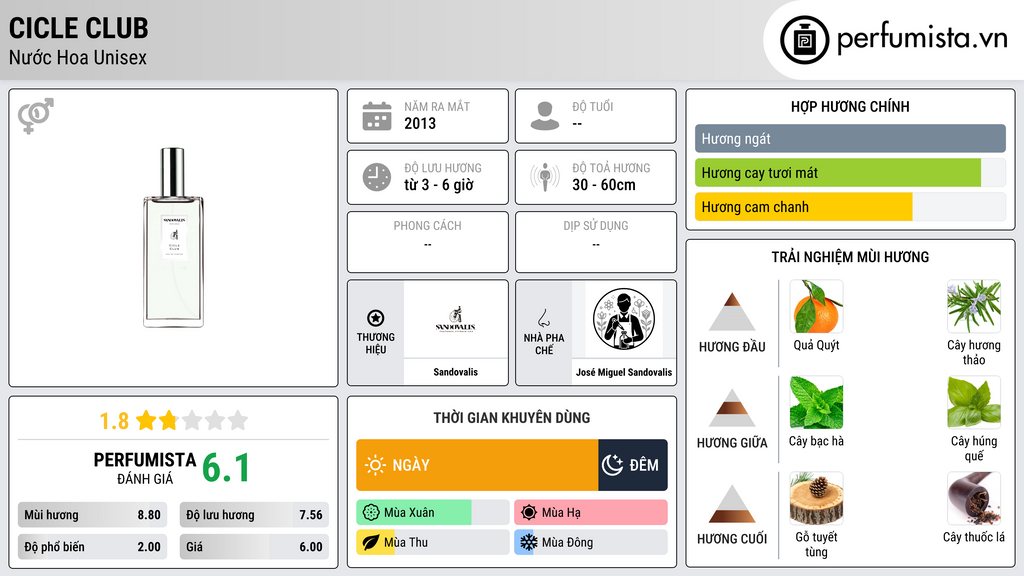Click the Độ lưu hương 7.56 score row

[254, 515]
